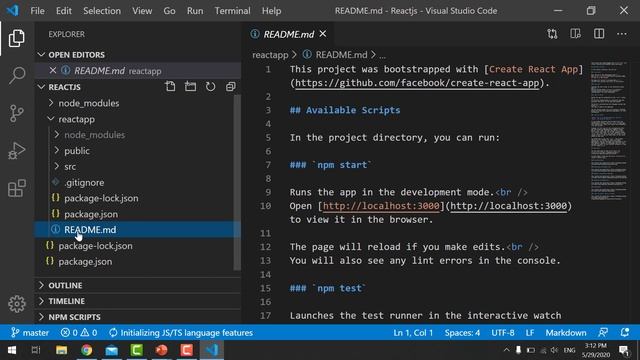Open Chrome from taskbar
This screenshot has width=640, height=360.
(87, 350)
